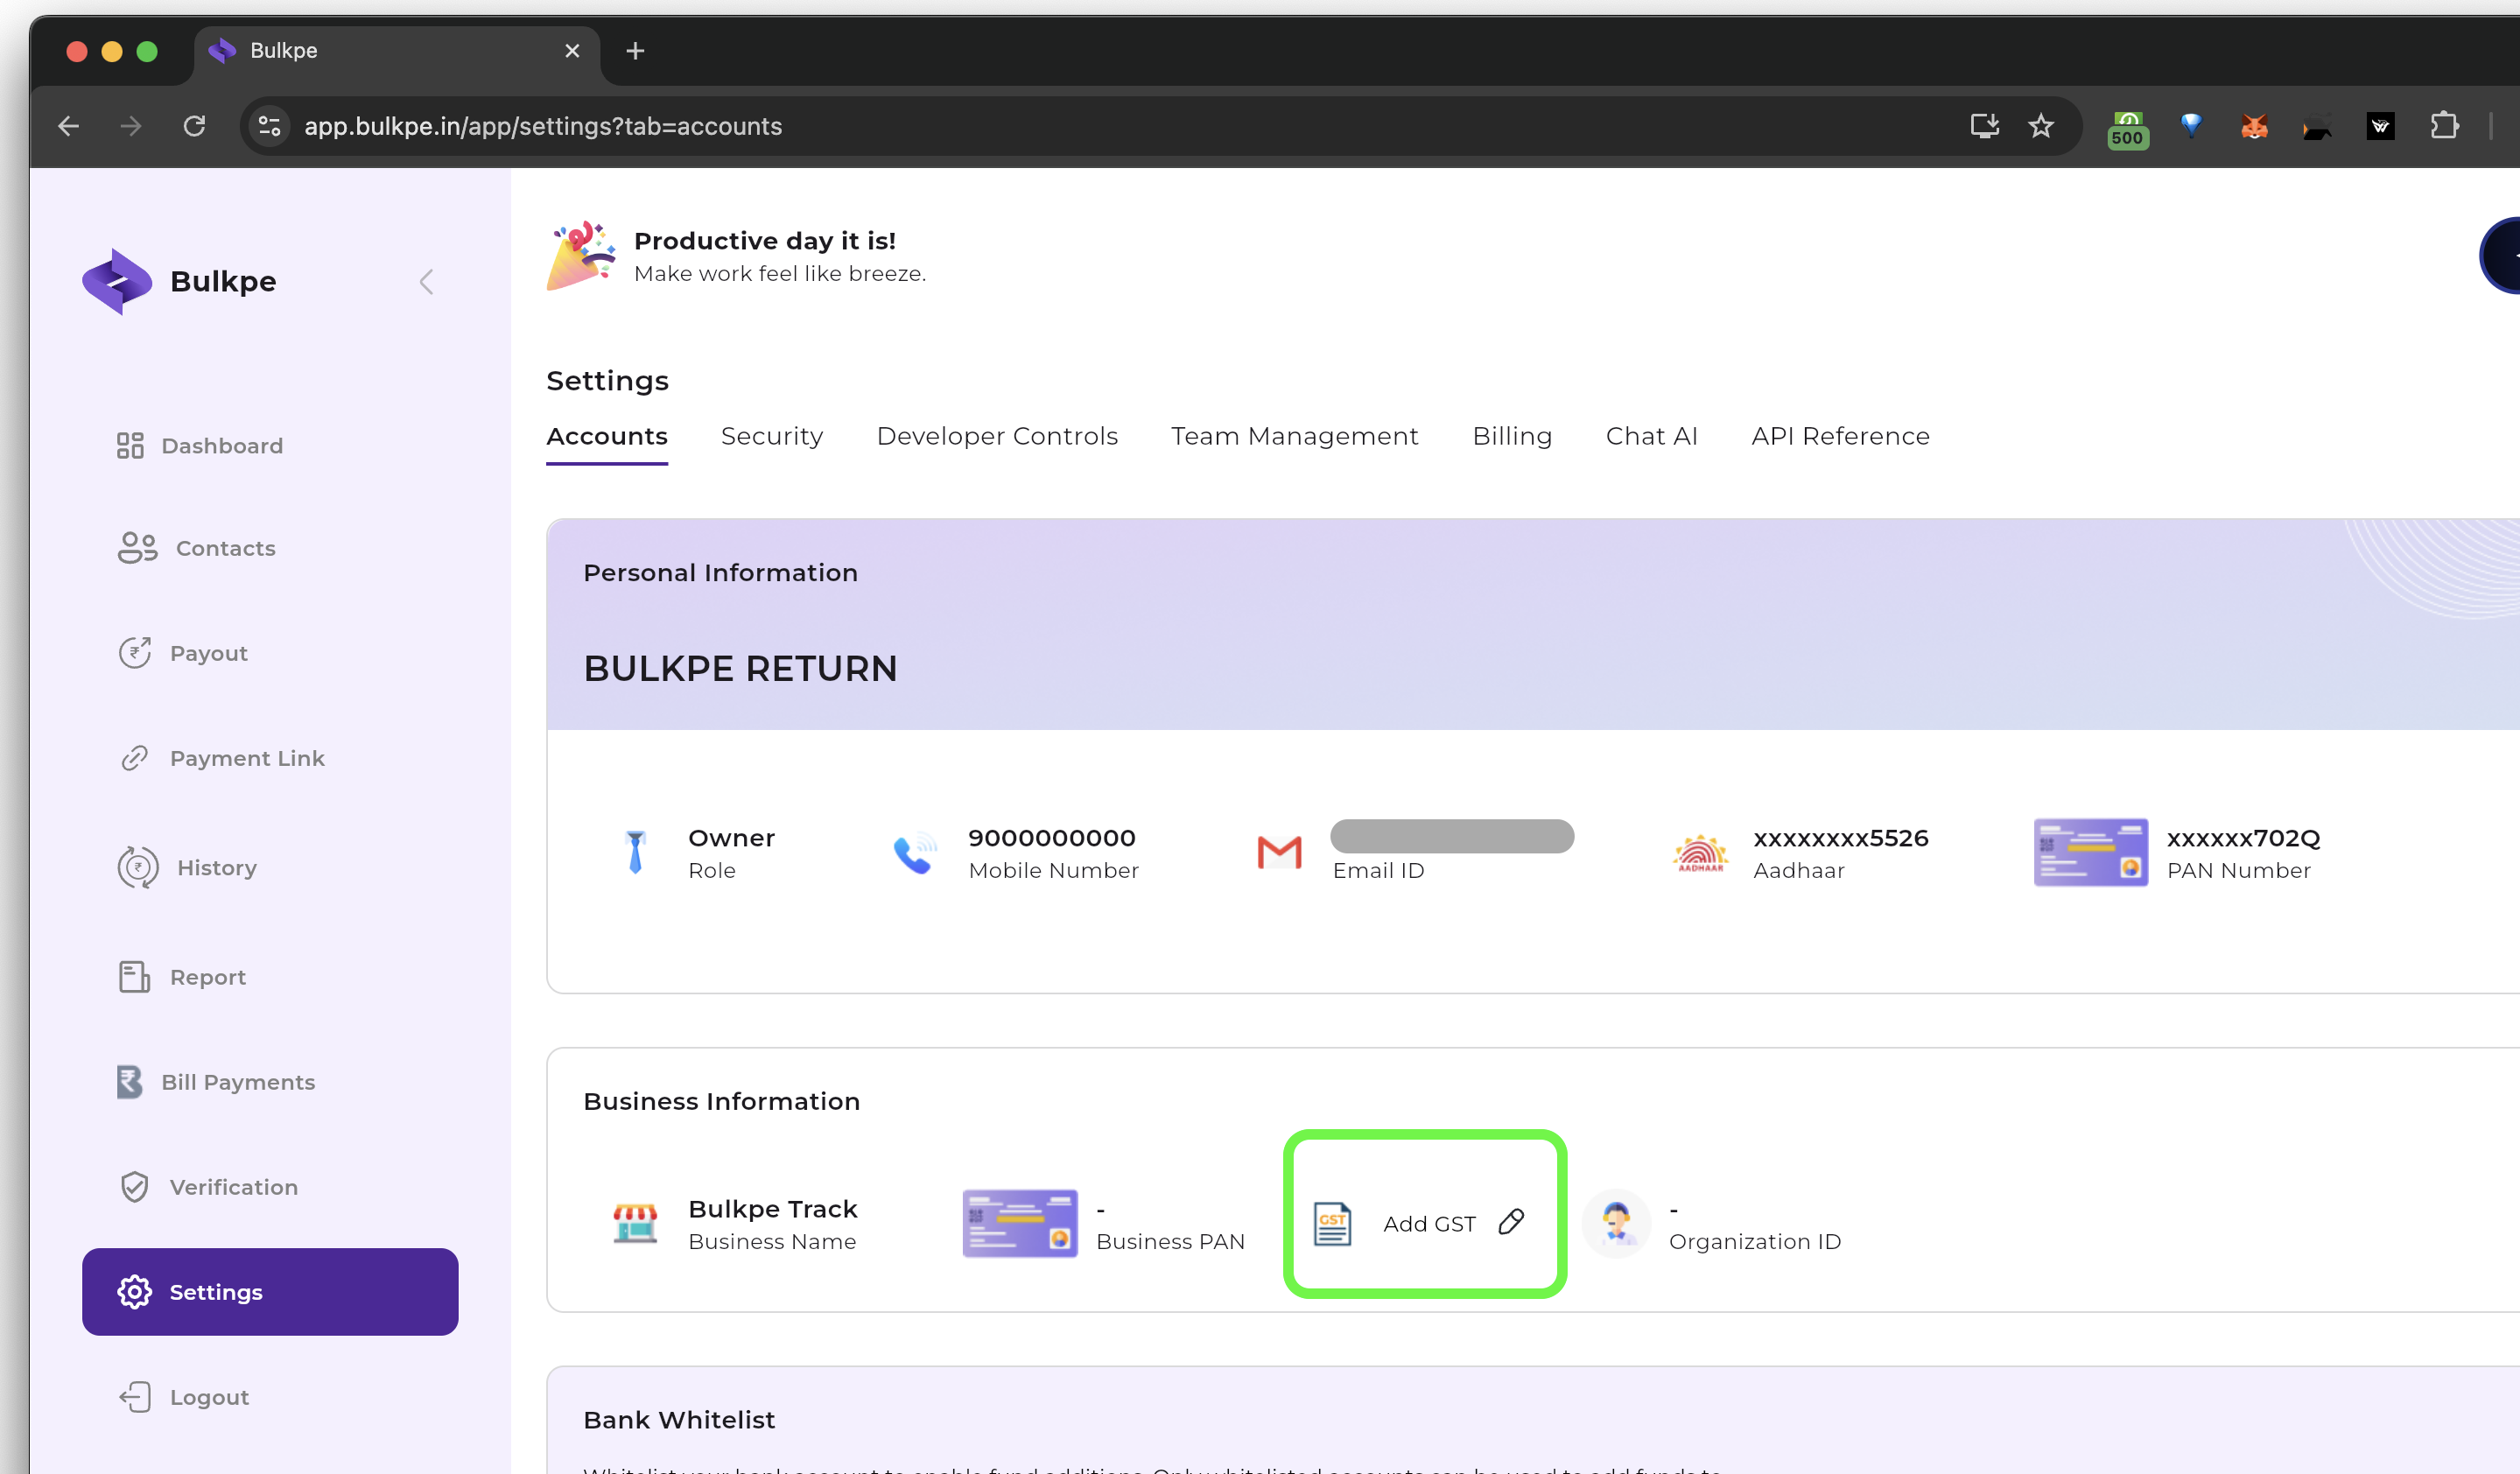Click the Bulkpe logo in the sidebar
Viewport: 2520px width, 1474px height.
coord(117,281)
